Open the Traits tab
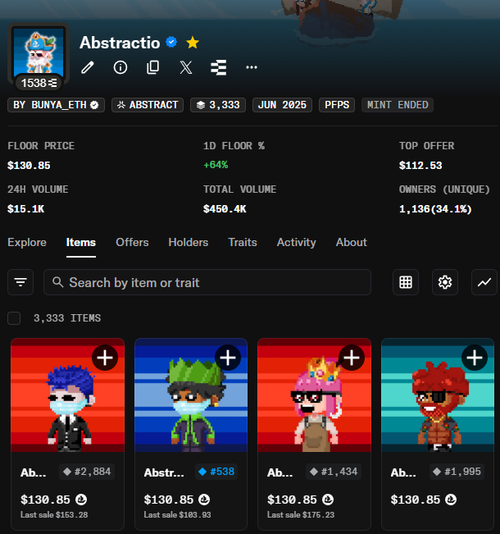This screenshot has height=534, width=500. 243,242
